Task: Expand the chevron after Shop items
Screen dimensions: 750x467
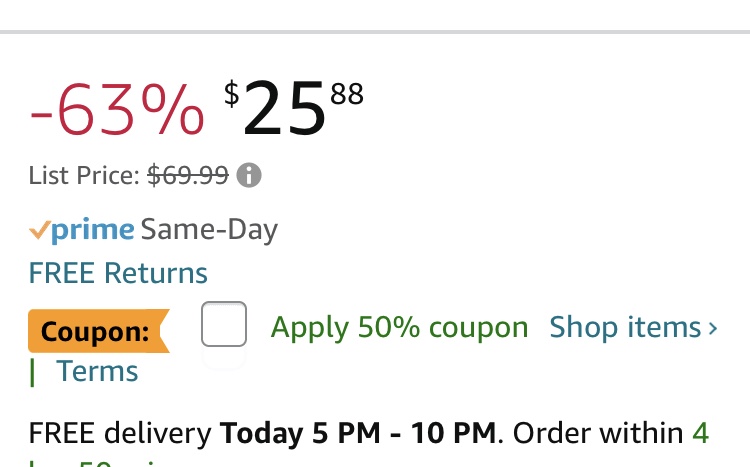Action: (x=713, y=328)
